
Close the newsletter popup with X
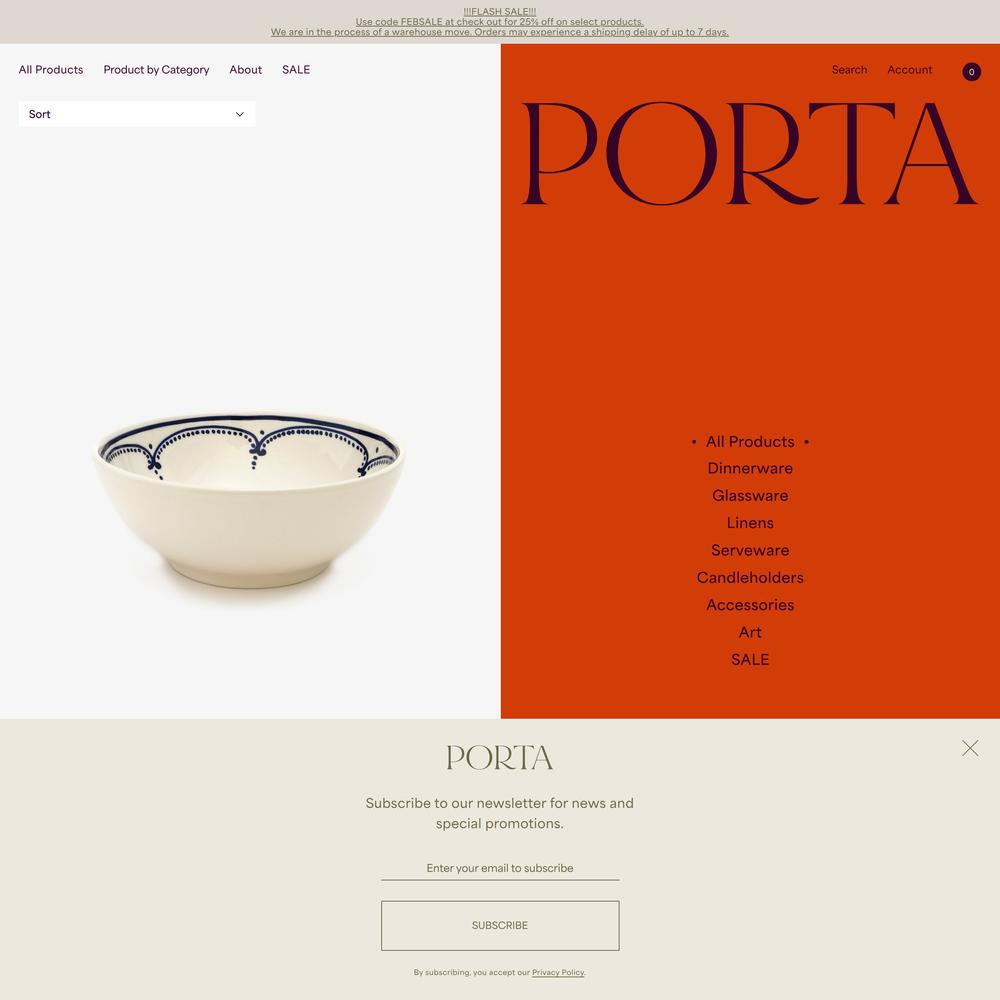(970, 748)
